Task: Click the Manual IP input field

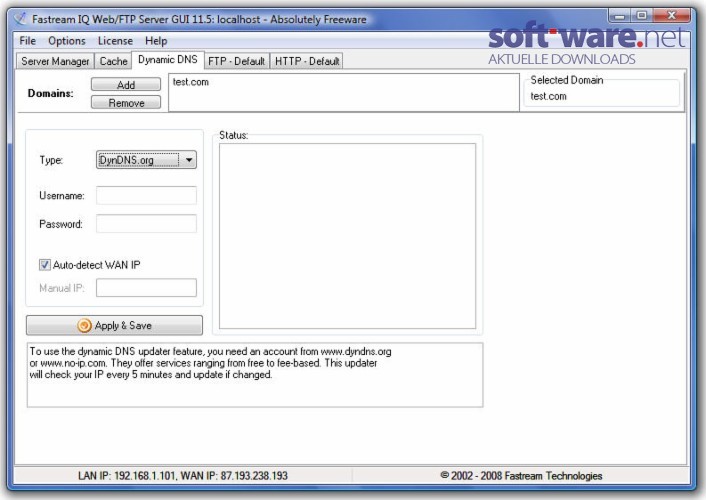Action: coord(146,287)
